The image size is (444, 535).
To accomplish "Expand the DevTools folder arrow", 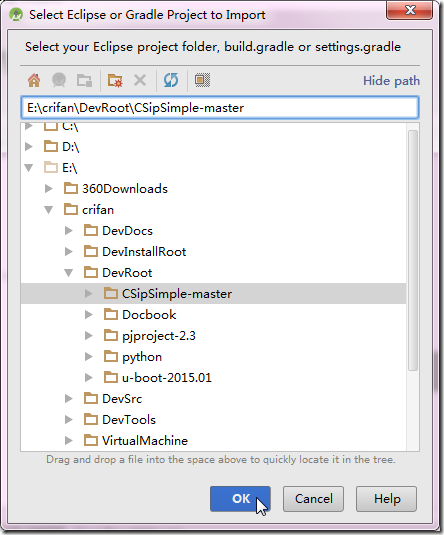I will (69, 419).
